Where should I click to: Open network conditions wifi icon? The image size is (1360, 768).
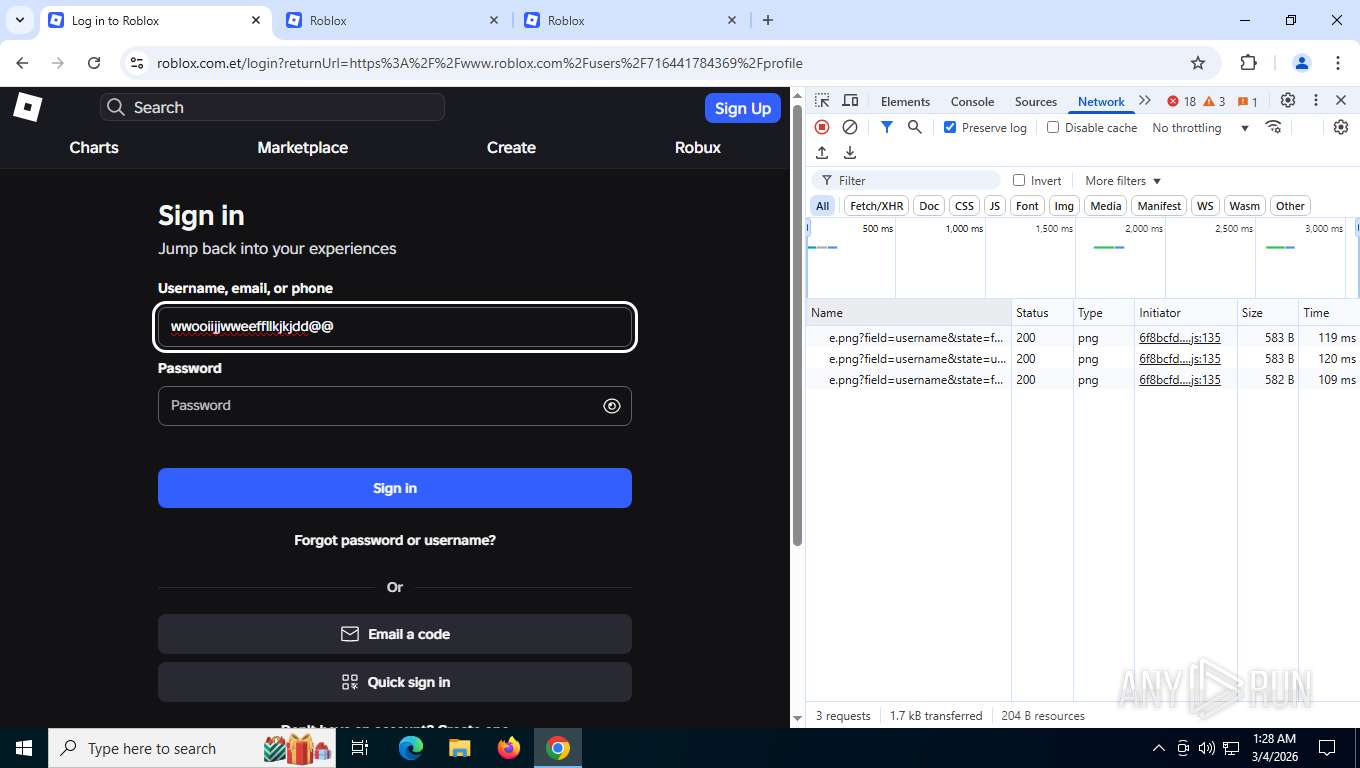tap(1273, 127)
